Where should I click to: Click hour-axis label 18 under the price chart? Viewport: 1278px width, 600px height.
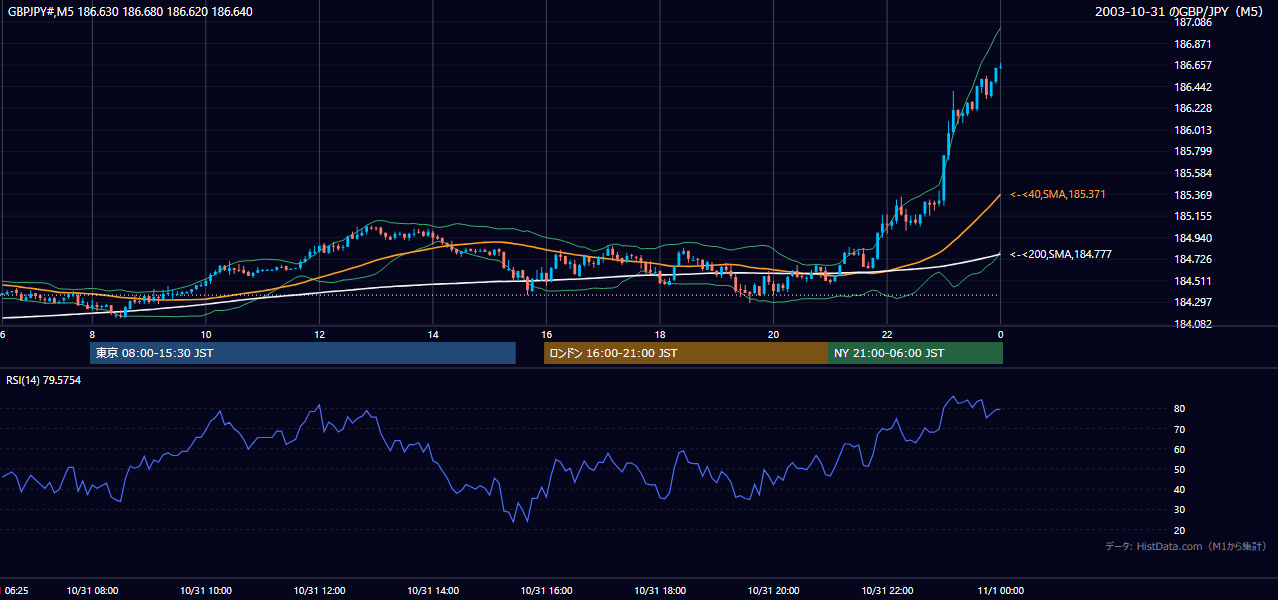tap(660, 334)
